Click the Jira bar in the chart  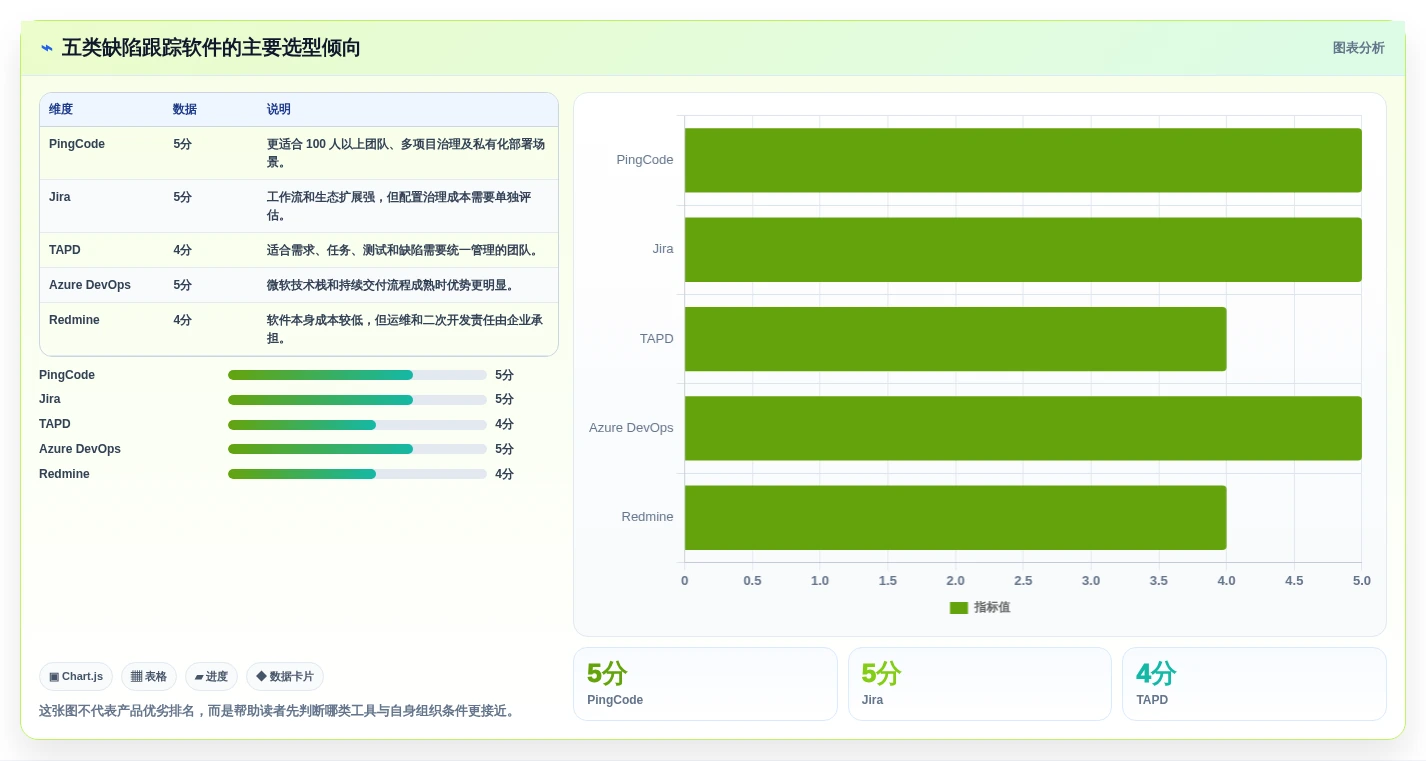pyautogui.click(x=1023, y=249)
